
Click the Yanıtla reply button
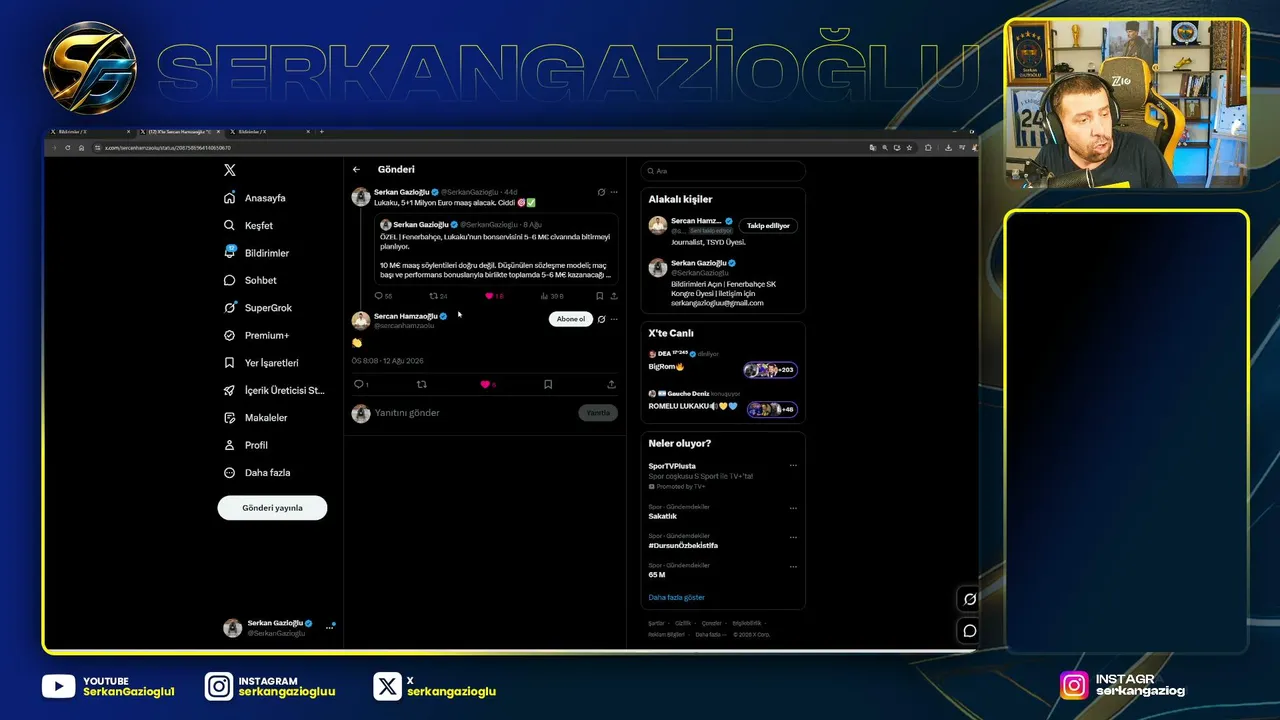click(x=598, y=413)
